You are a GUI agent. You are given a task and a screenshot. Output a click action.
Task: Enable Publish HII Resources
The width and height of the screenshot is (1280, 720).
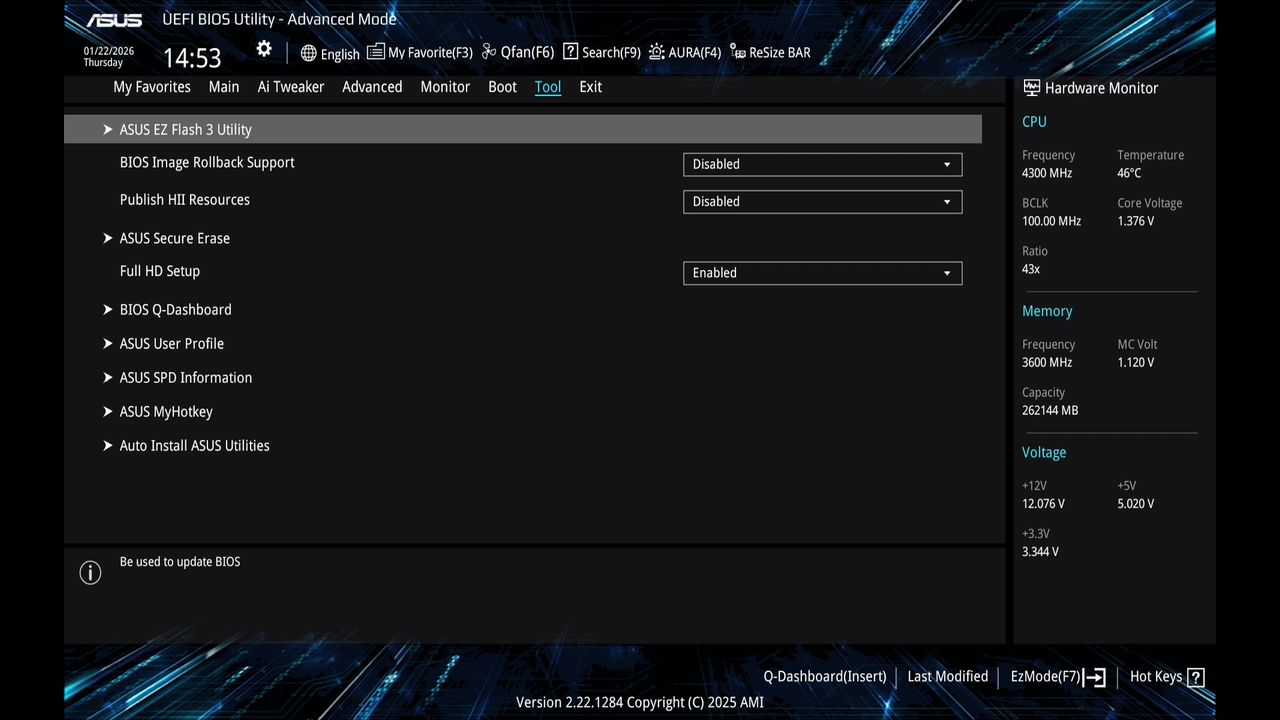(x=822, y=201)
